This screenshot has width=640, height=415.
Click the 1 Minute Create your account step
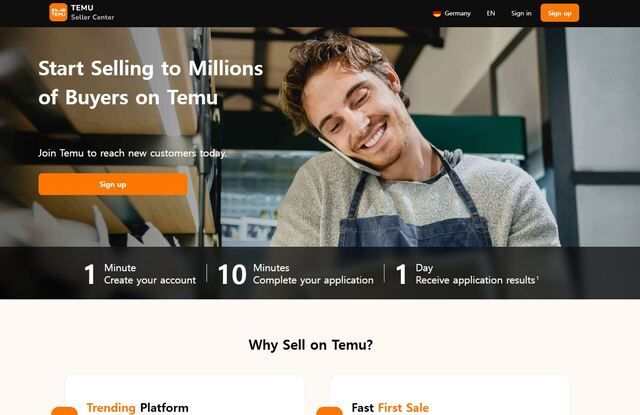point(140,274)
